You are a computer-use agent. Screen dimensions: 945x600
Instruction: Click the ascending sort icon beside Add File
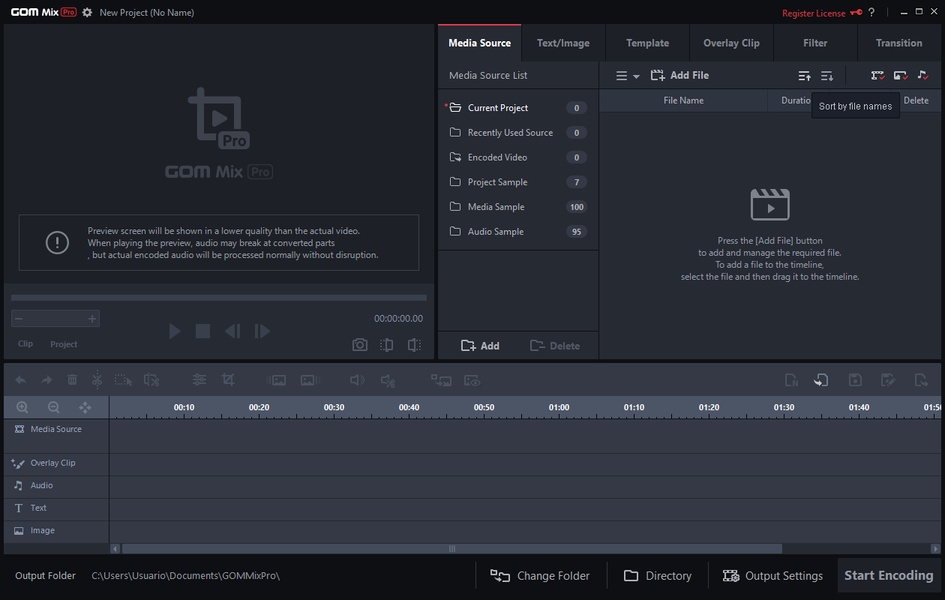[804, 76]
